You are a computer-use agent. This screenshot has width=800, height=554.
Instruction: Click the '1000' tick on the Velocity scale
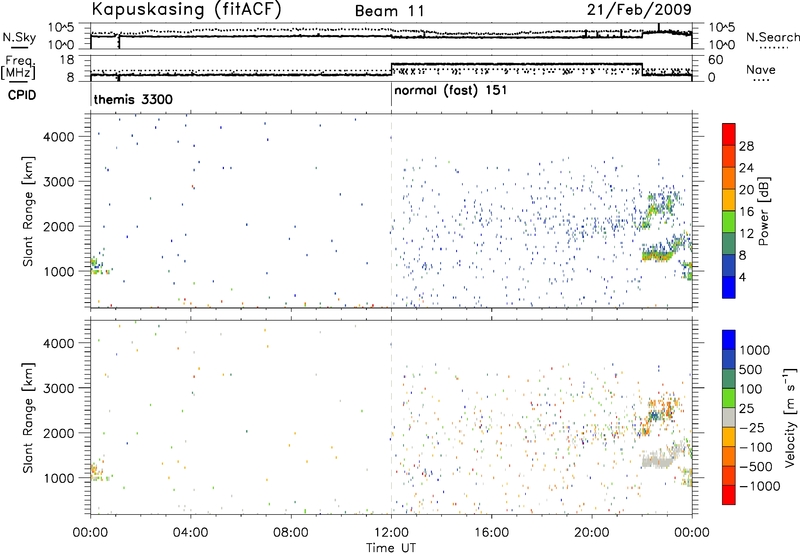tap(754, 350)
